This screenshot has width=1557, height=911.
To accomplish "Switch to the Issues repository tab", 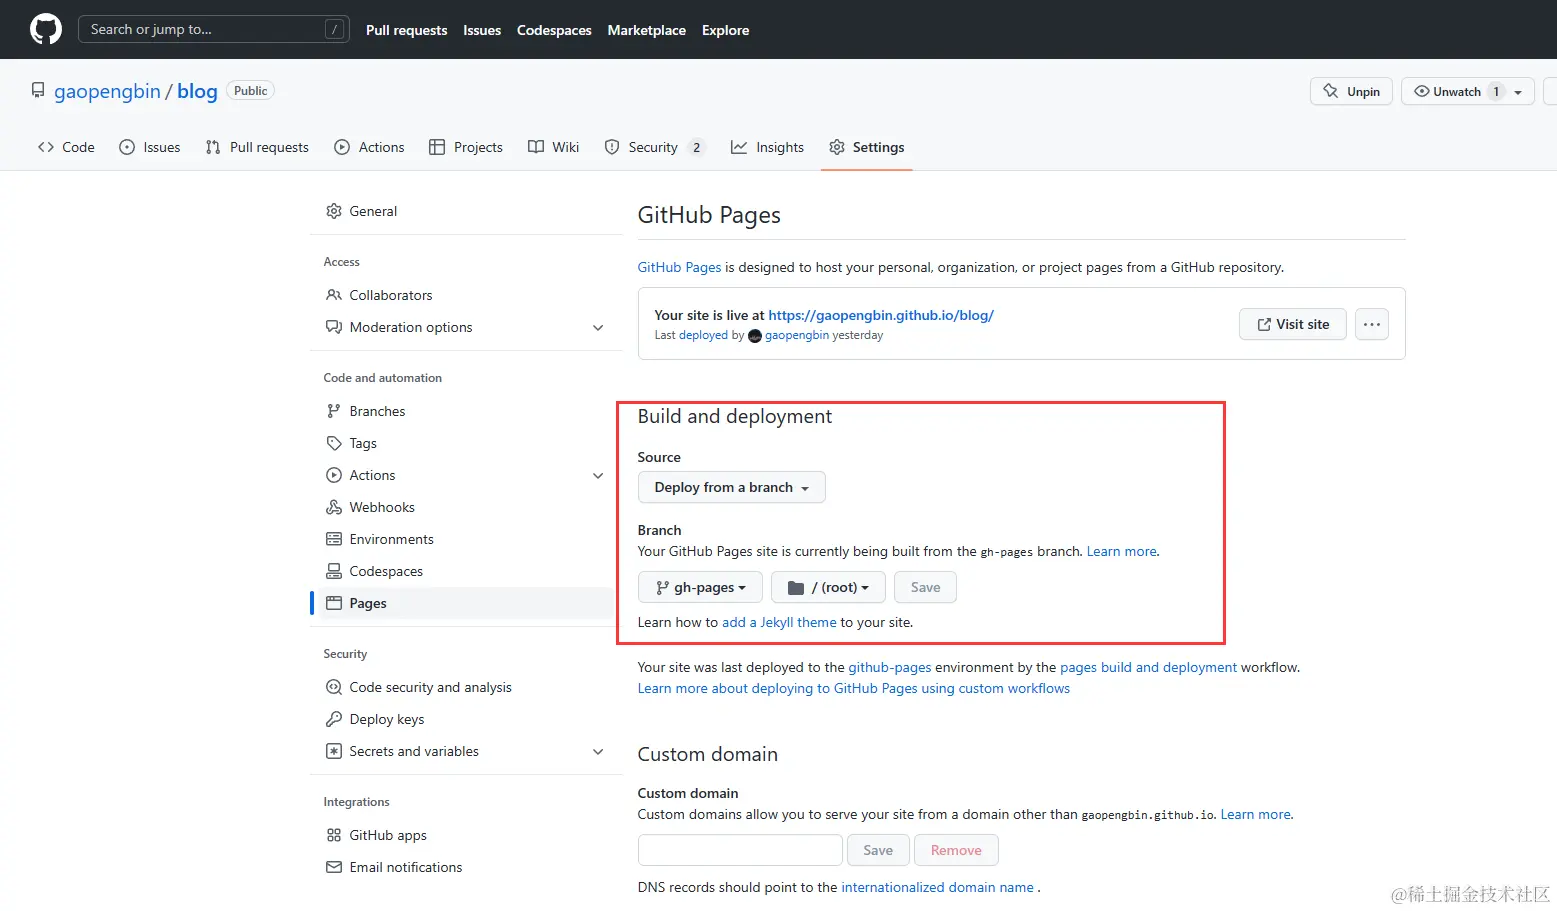I will 150,147.
